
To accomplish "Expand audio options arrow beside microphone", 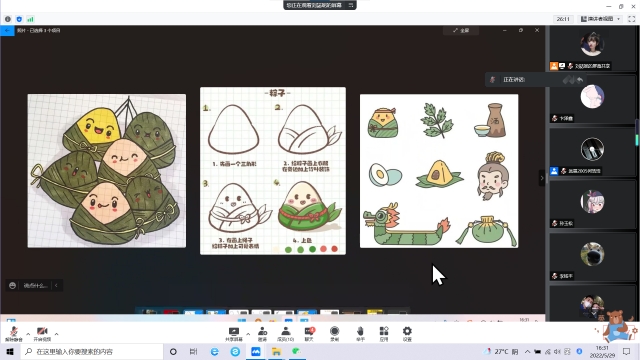I will click(x=28, y=334).
